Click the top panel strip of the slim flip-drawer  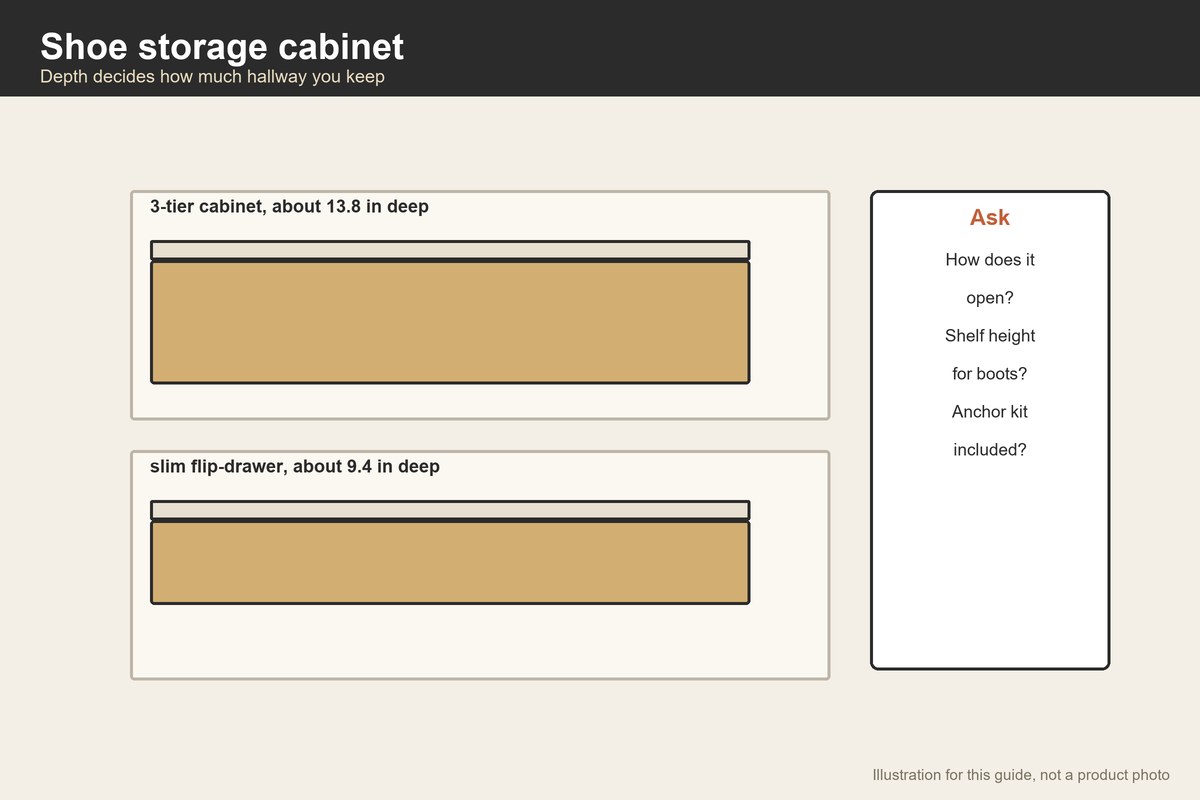450,510
